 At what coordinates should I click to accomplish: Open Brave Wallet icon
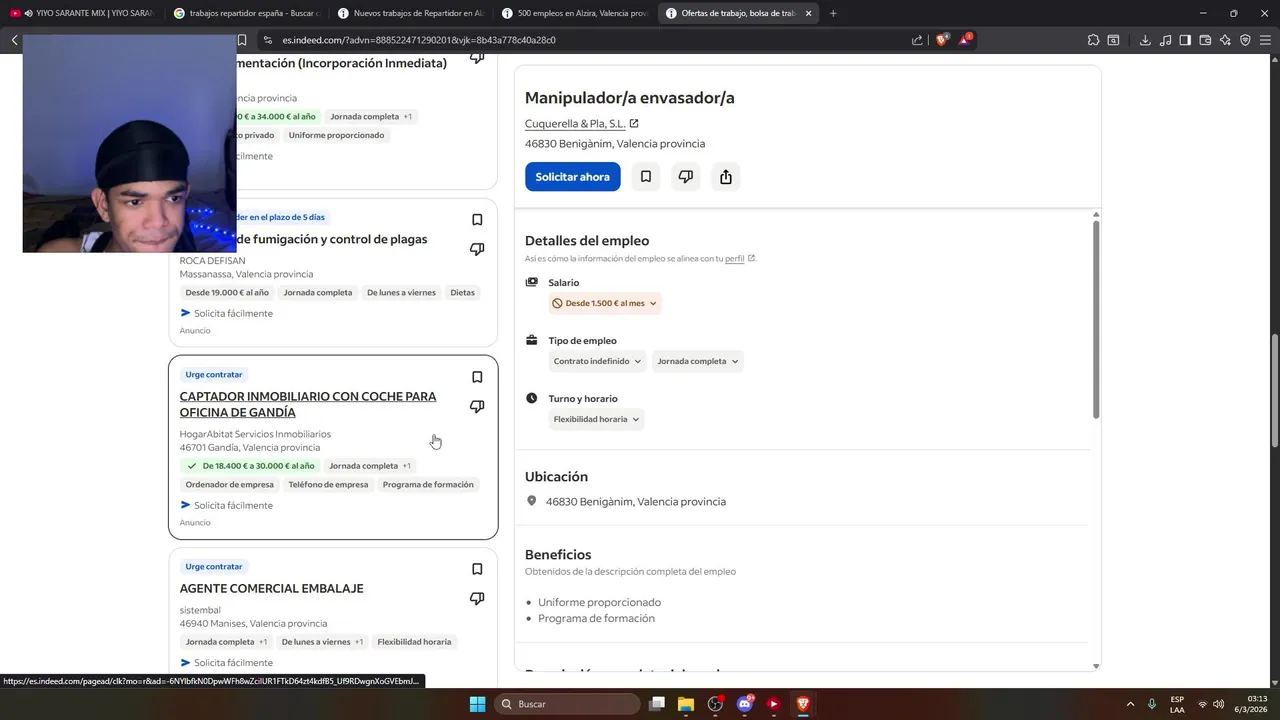(x=1205, y=40)
